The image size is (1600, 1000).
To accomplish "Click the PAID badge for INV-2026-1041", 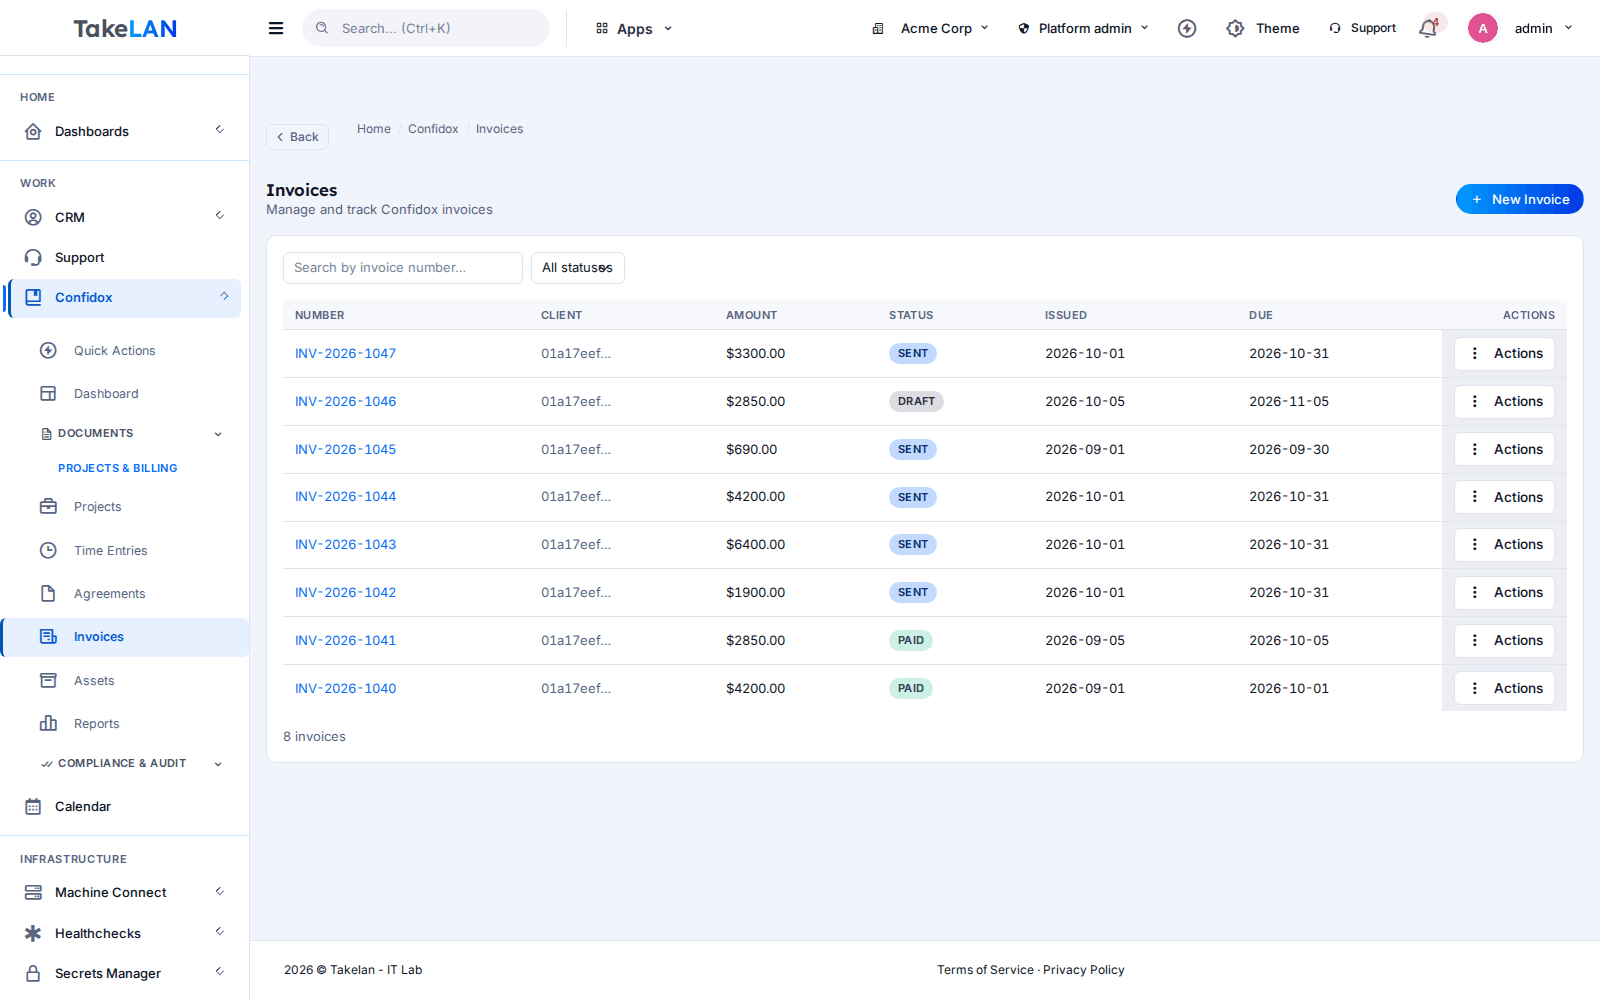I will [x=910, y=640].
